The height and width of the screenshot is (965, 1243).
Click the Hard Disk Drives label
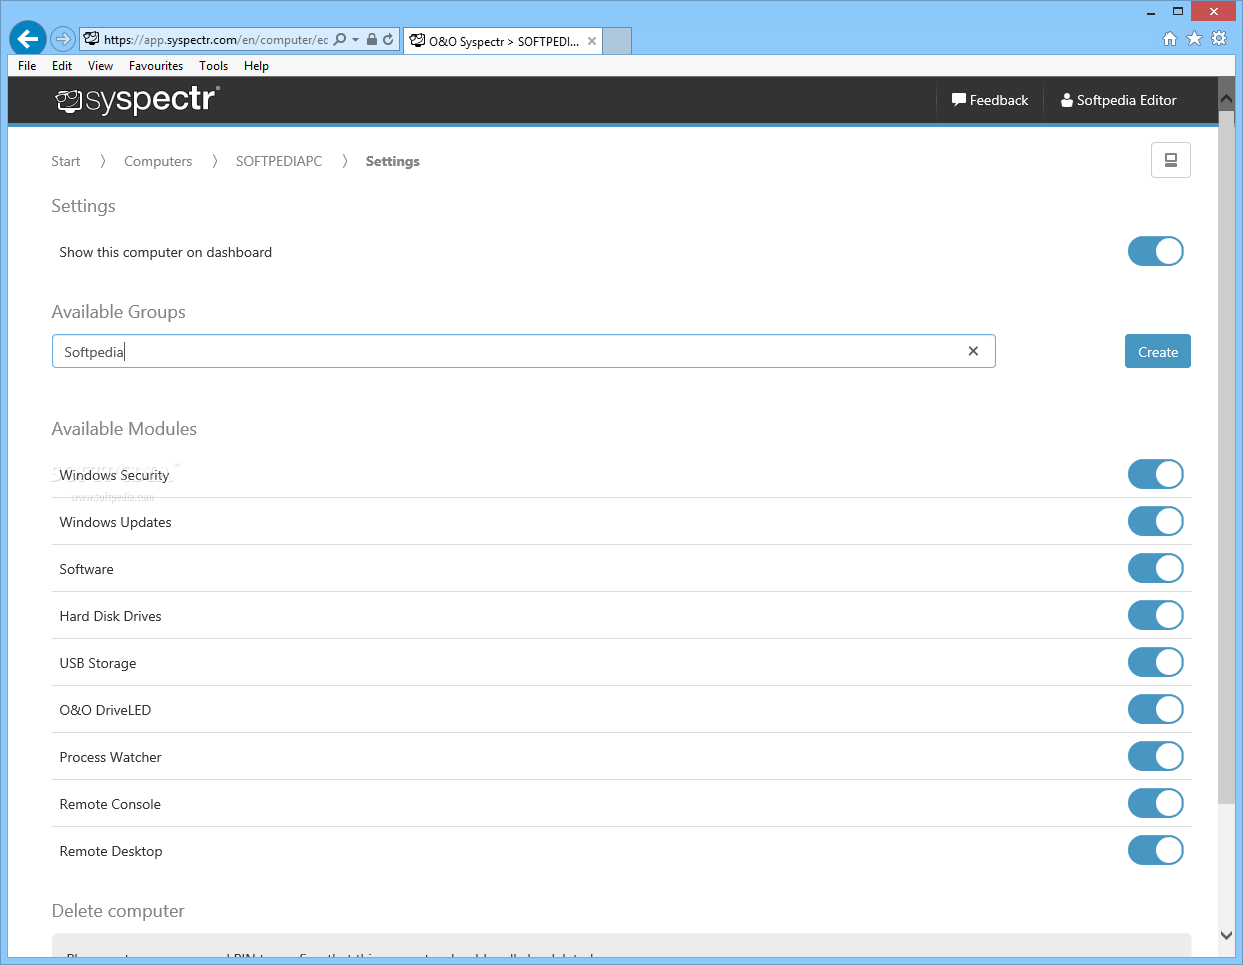(x=110, y=616)
